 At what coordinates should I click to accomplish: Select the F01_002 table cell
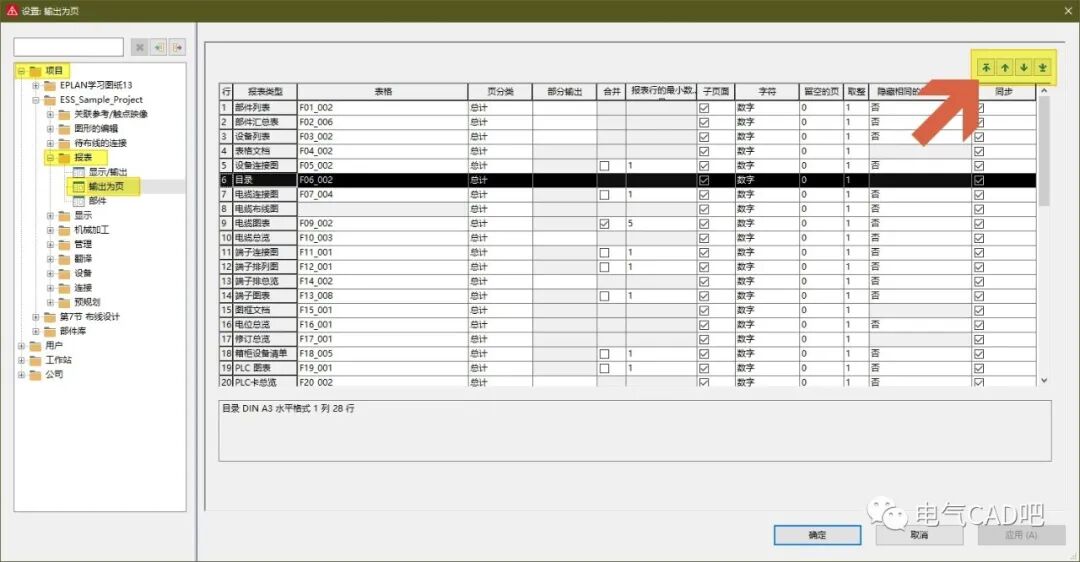(383, 108)
